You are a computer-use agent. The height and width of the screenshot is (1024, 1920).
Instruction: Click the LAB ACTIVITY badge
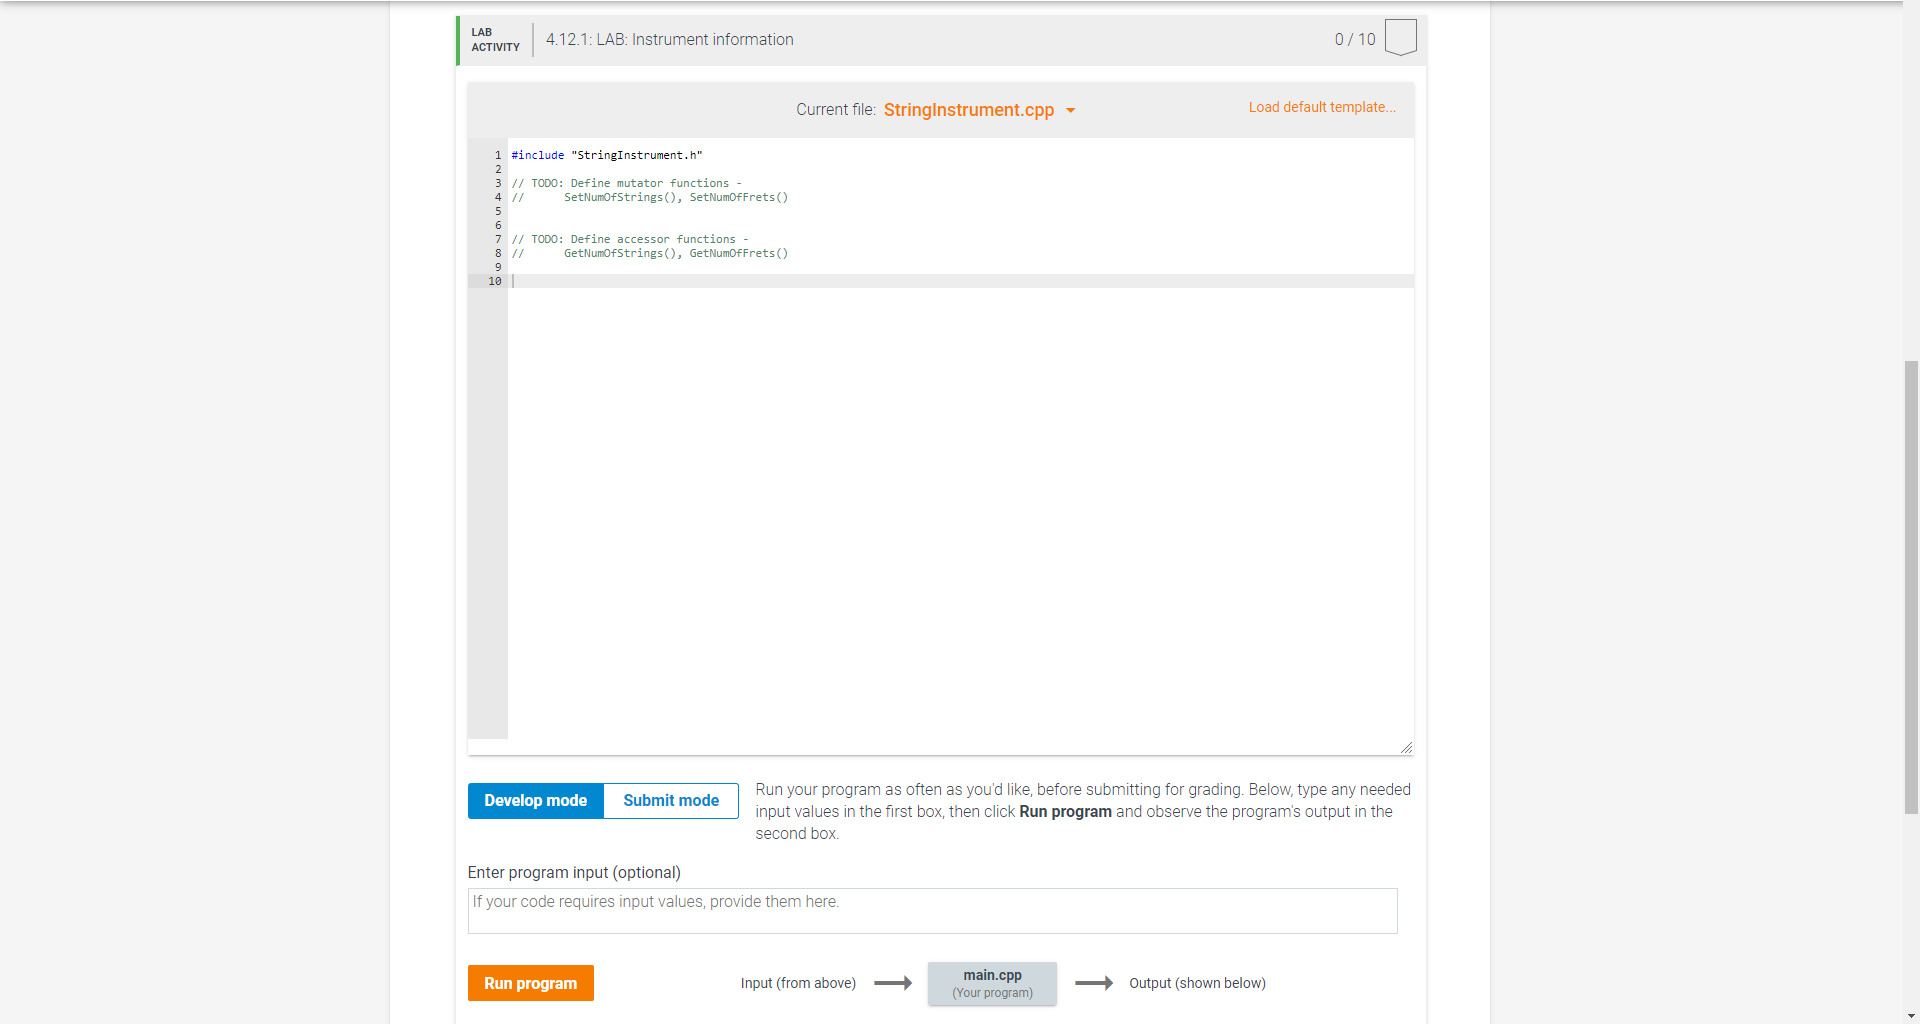coord(493,40)
